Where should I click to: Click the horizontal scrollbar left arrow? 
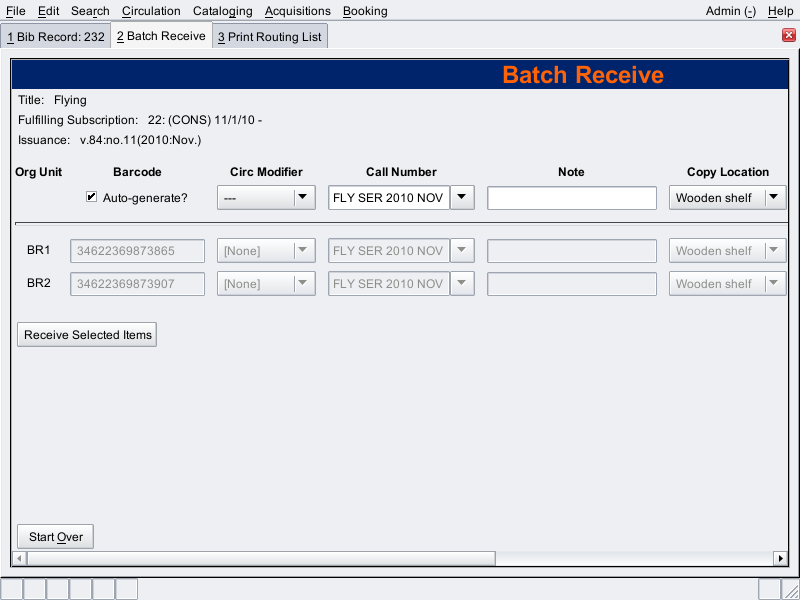(x=18, y=558)
